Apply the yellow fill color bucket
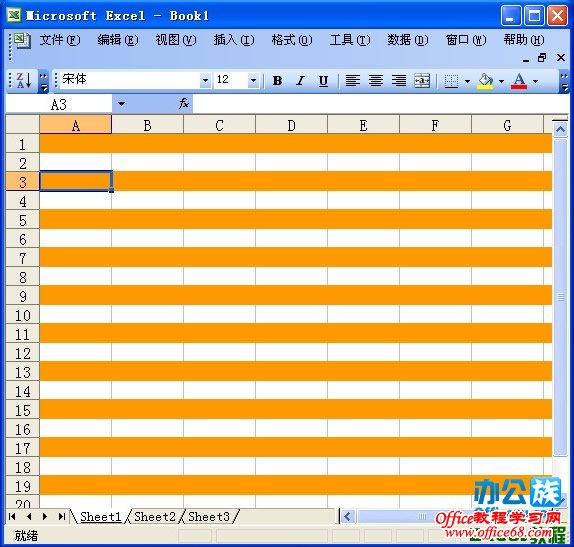This screenshot has width=574, height=547. click(485, 80)
